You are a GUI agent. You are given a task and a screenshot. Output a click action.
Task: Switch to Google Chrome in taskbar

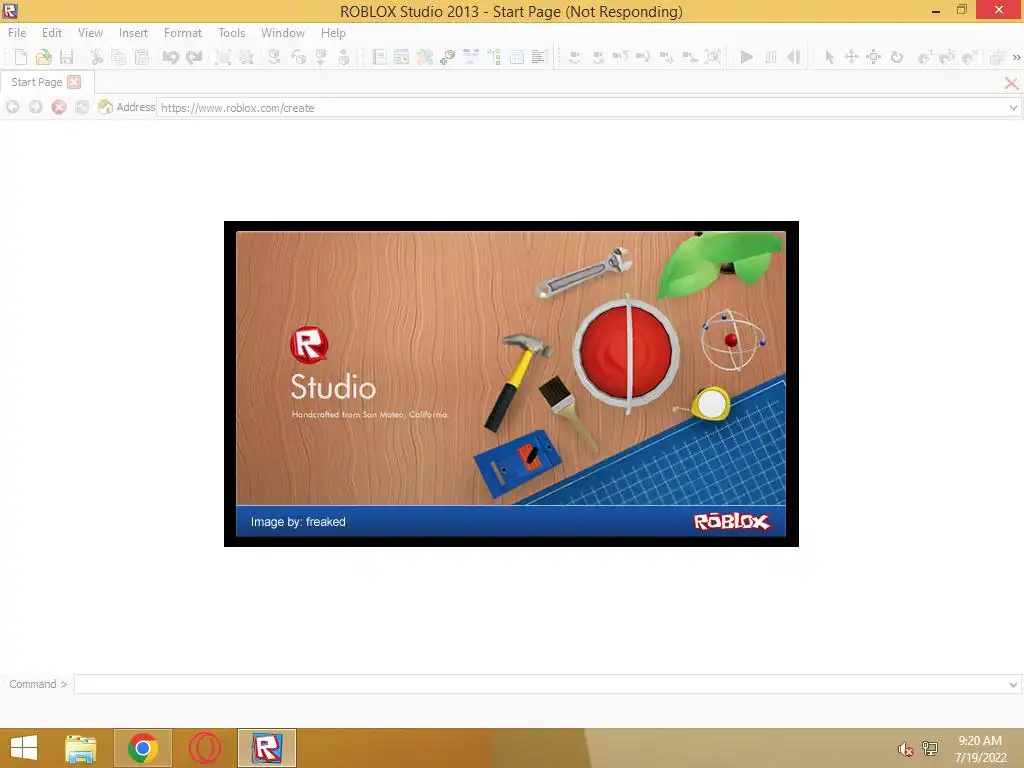(x=143, y=748)
